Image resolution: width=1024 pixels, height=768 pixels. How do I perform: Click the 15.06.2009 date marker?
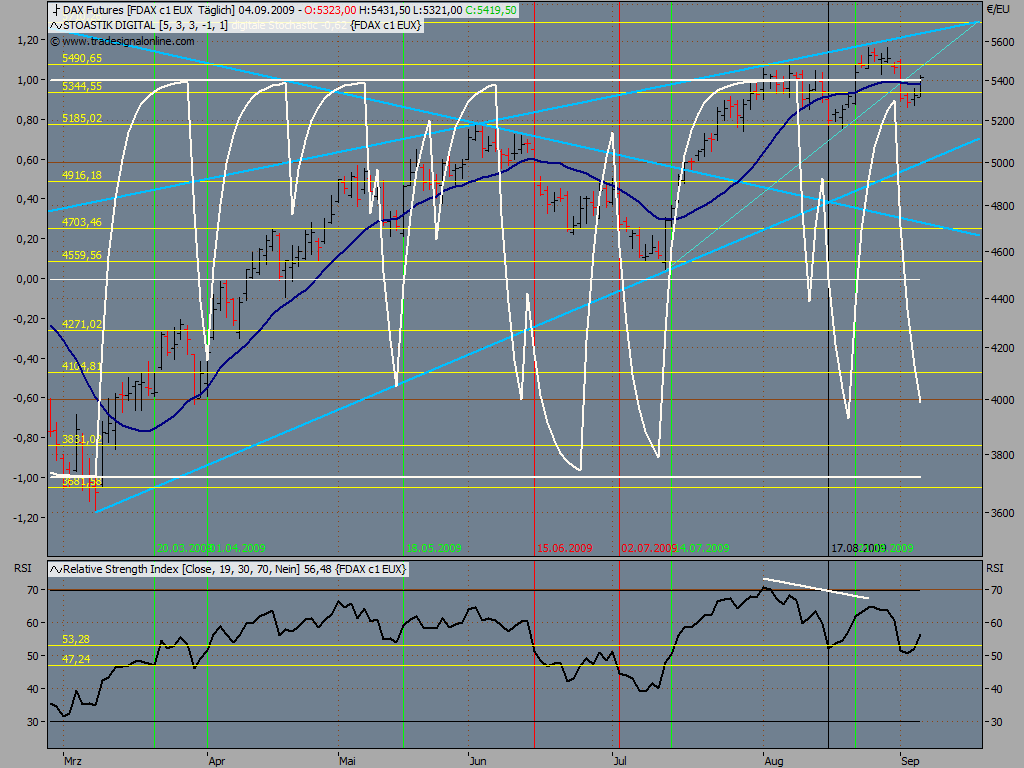(x=565, y=548)
